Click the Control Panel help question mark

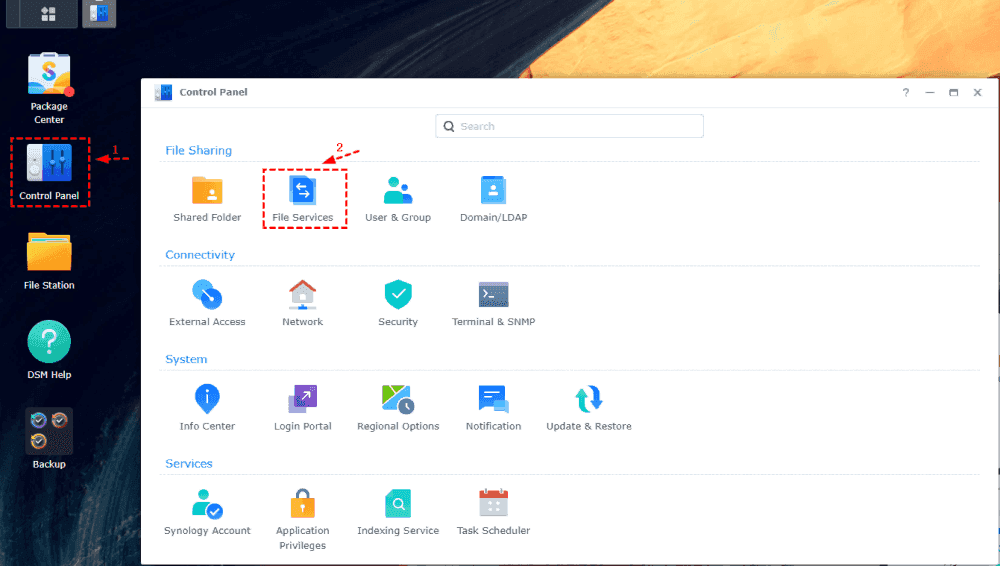(906, 93)
